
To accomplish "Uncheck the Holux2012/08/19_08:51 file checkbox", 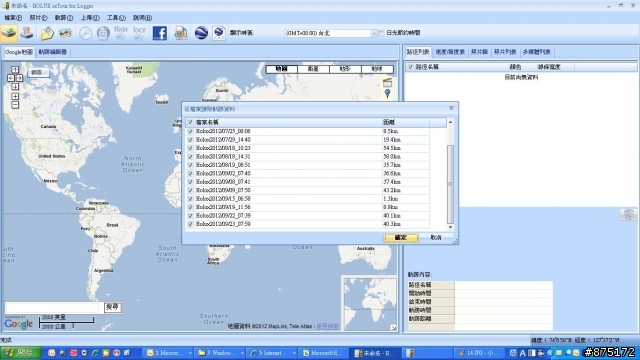I will pos(190,165).
